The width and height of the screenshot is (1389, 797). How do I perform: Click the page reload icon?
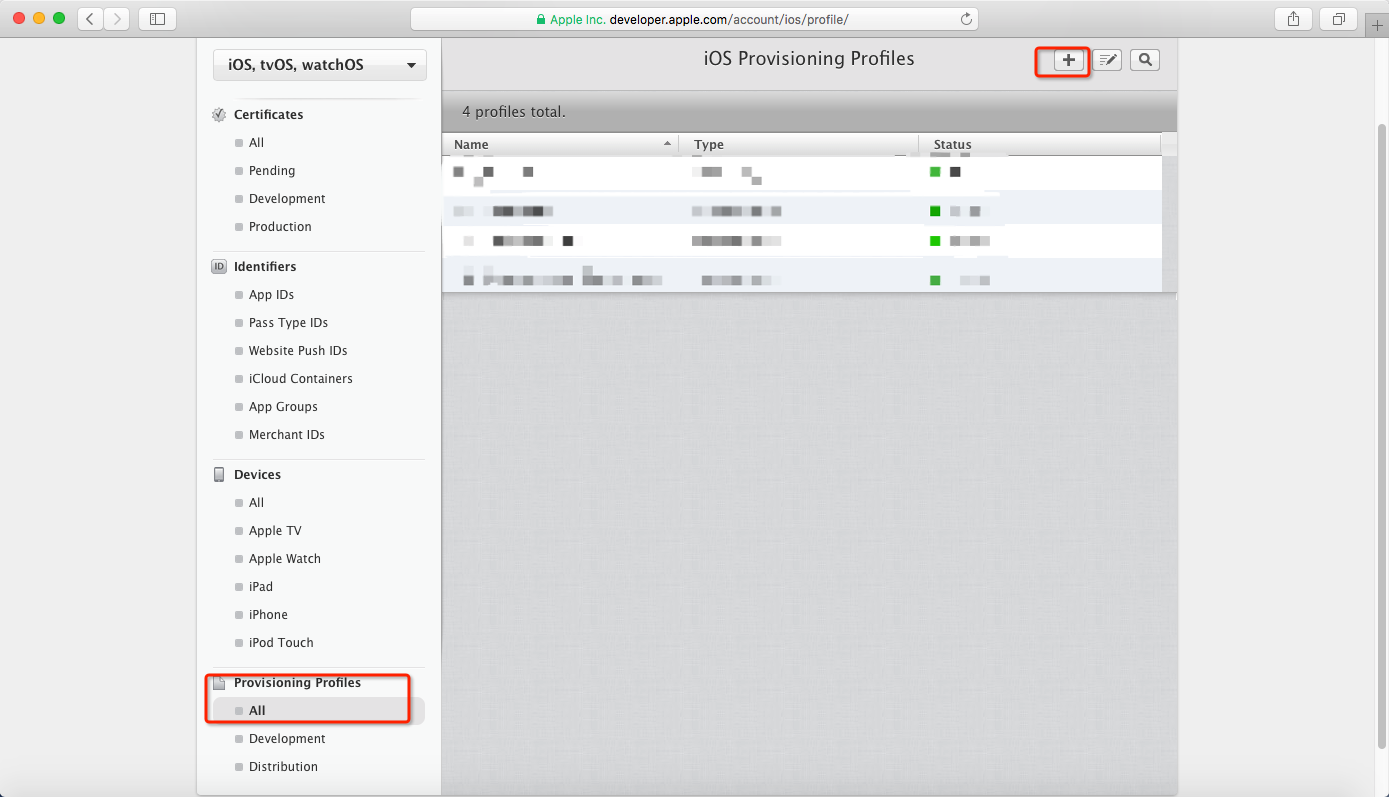(966, 19)
